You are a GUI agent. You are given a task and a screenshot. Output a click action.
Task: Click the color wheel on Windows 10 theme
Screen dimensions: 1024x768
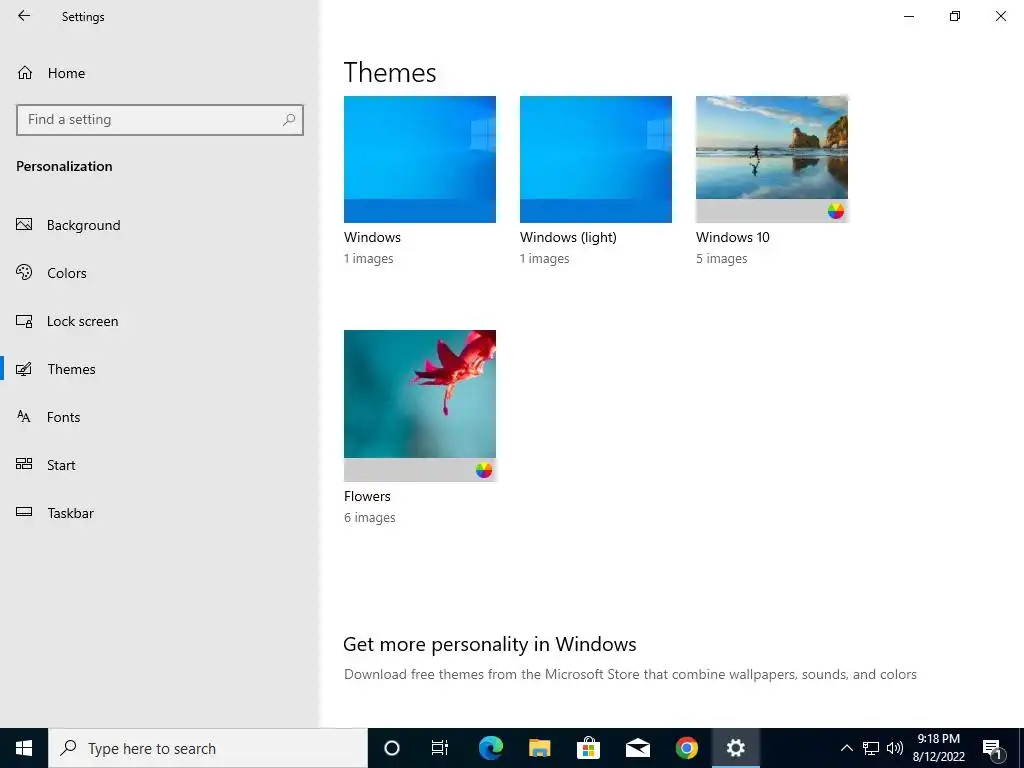click(836, 211)
